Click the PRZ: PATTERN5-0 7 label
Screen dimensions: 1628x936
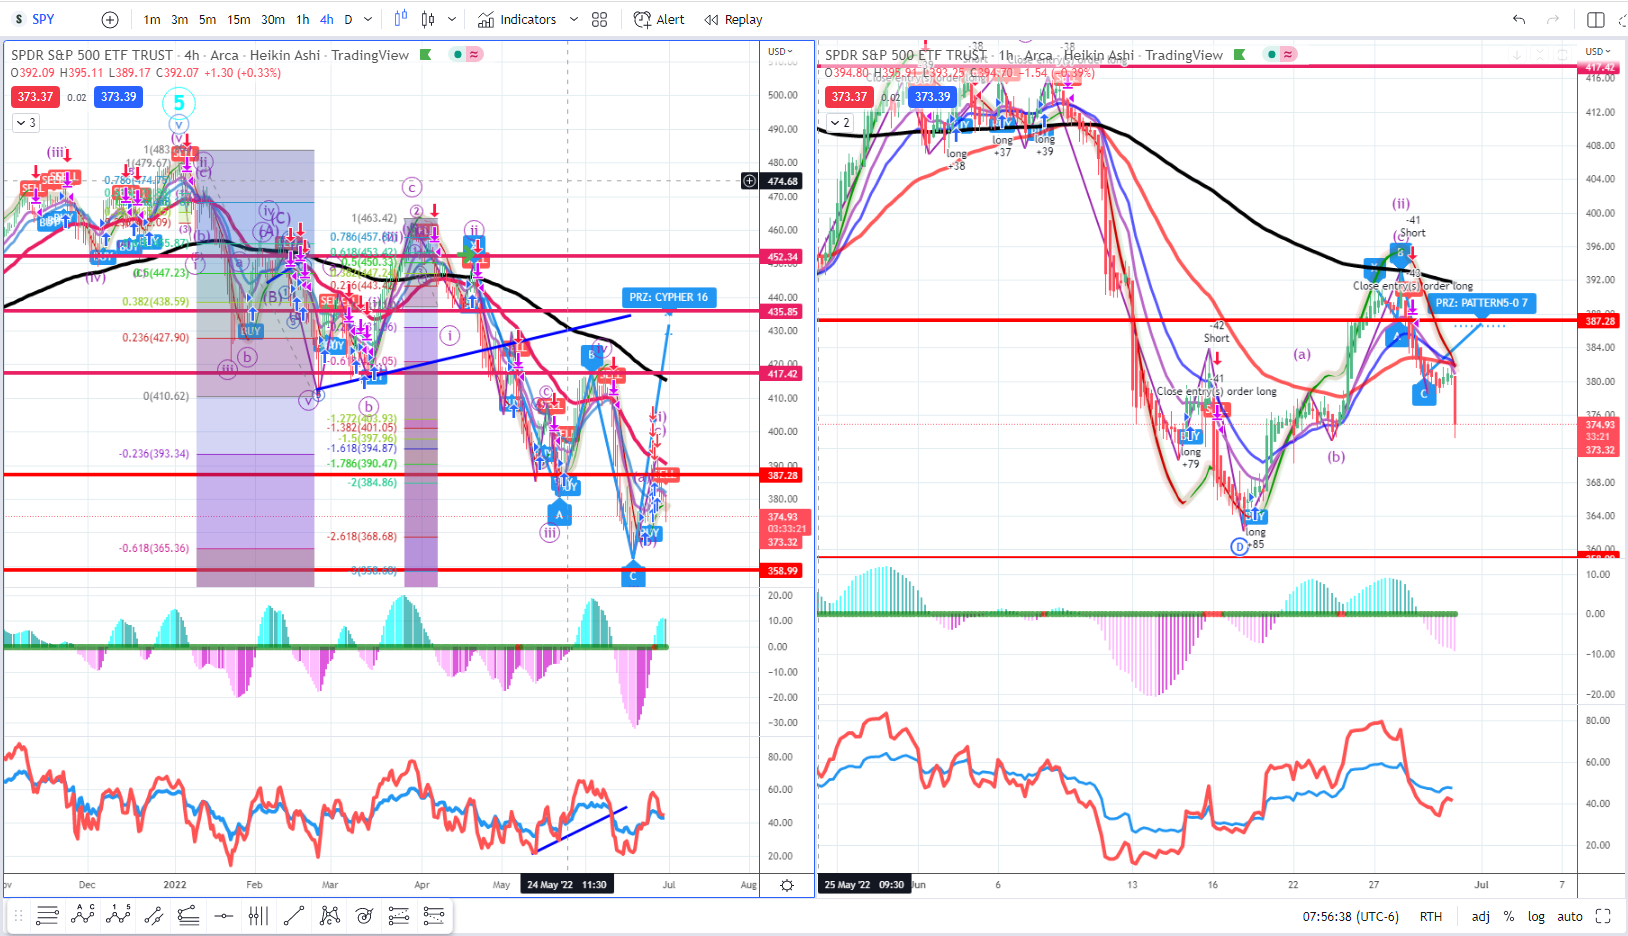coord(1481,303)
